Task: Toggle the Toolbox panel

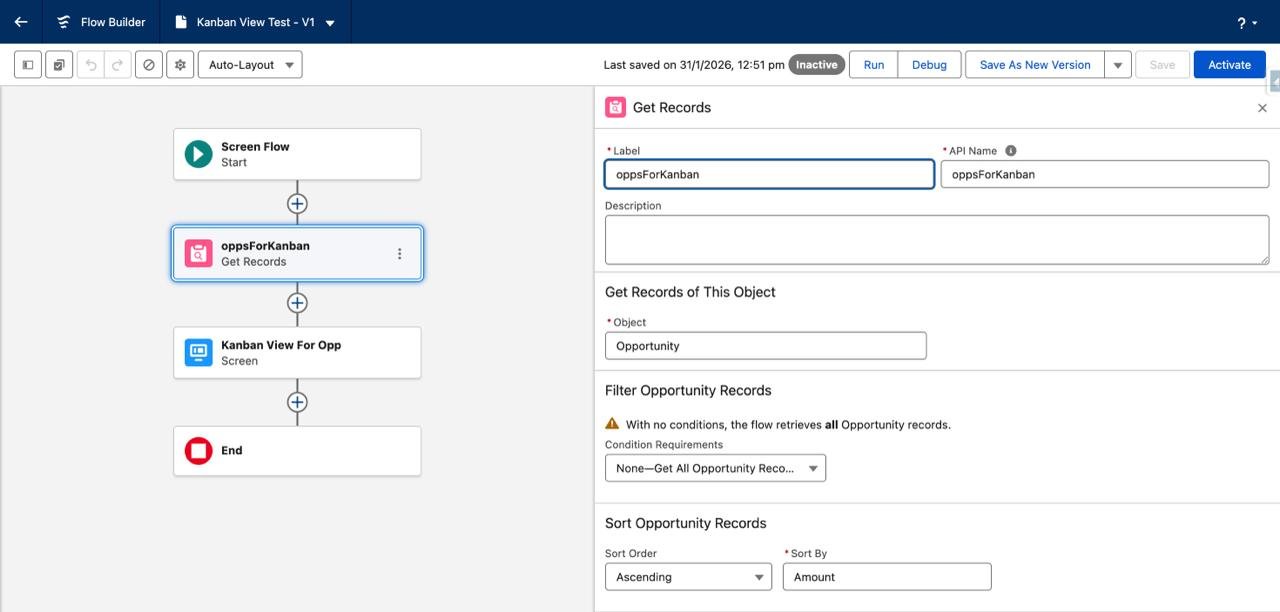Action: pos(27,64)
